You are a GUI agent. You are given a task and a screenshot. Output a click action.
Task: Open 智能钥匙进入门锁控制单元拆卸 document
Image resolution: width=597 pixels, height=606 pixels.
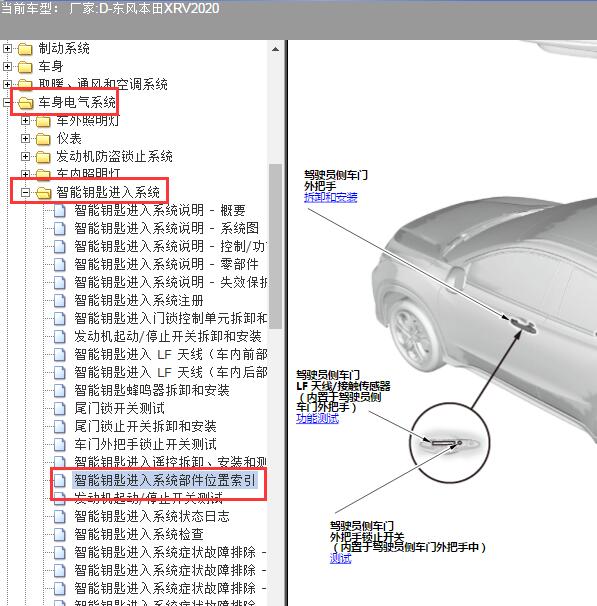(x=170, y=318)
